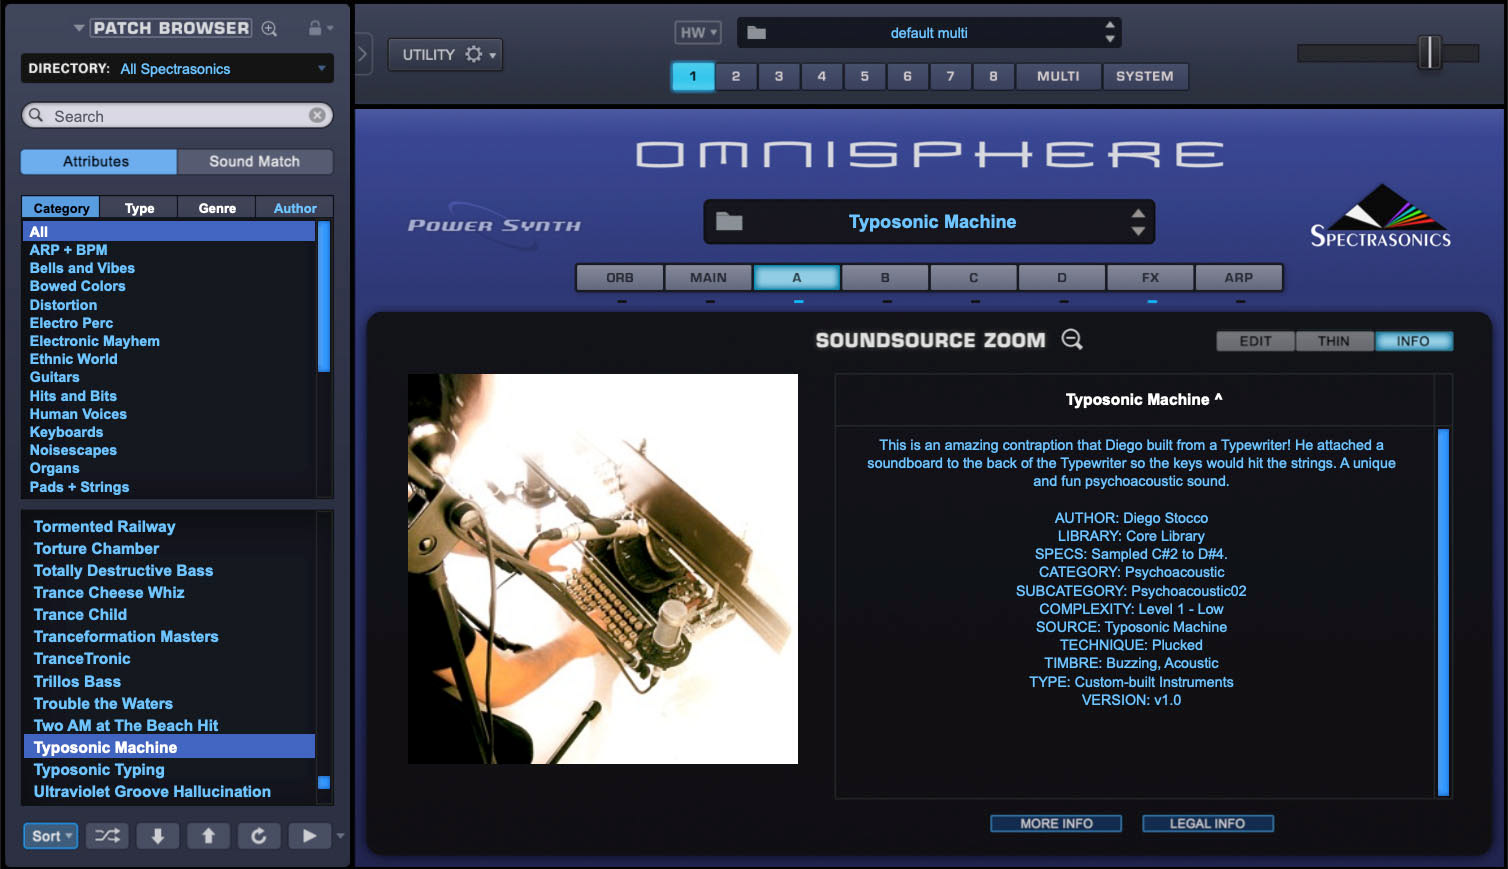
Task: Choose the Trillos Bass patch
Action: (77, 681)
